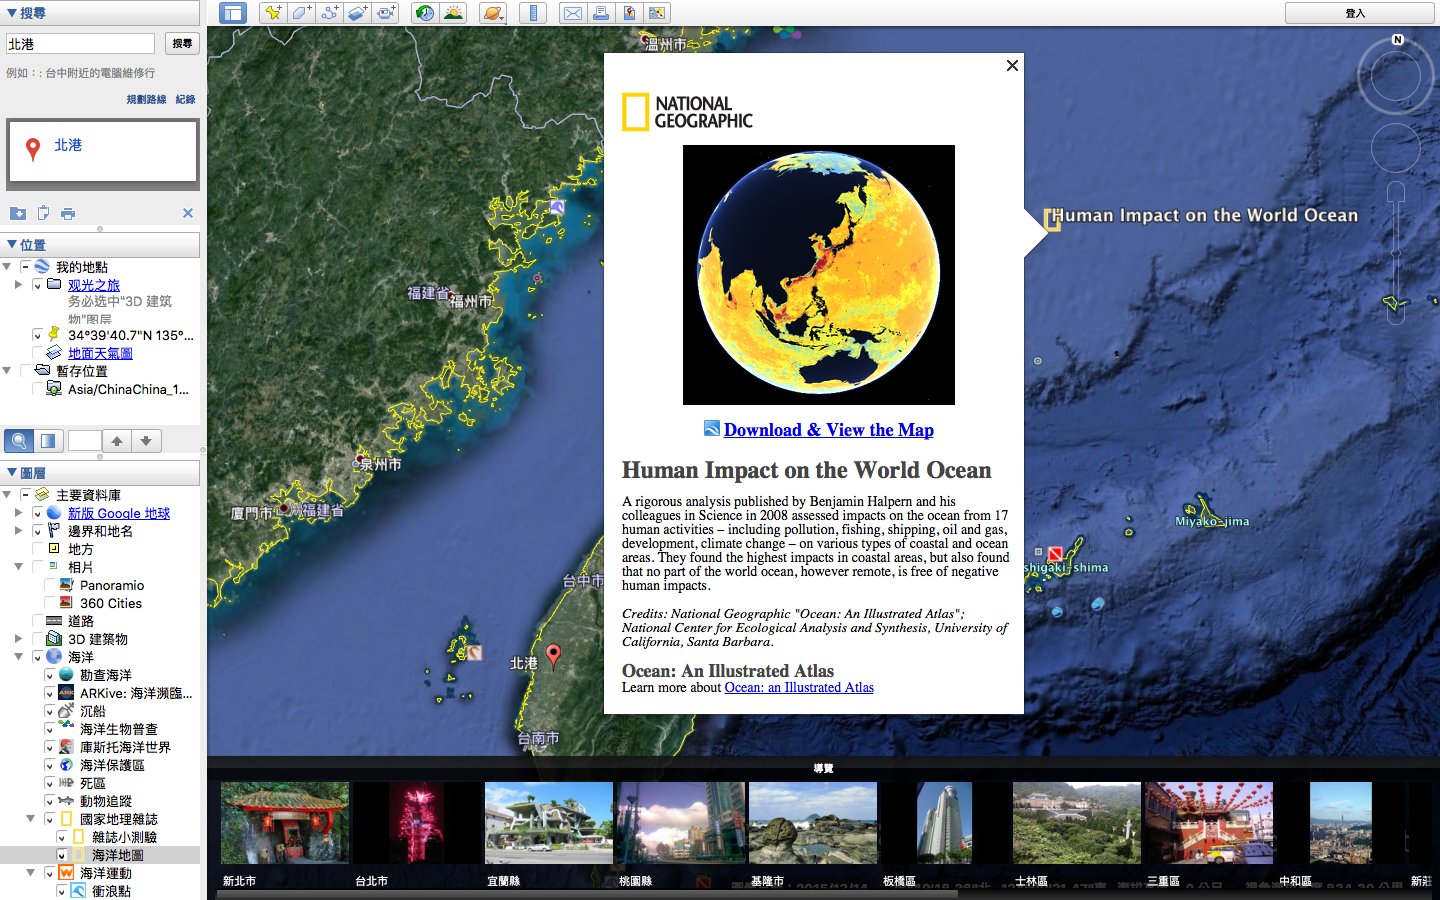Open 規劃路線 get directions link
Screen dimensions: 1440x900
[146, 99]
